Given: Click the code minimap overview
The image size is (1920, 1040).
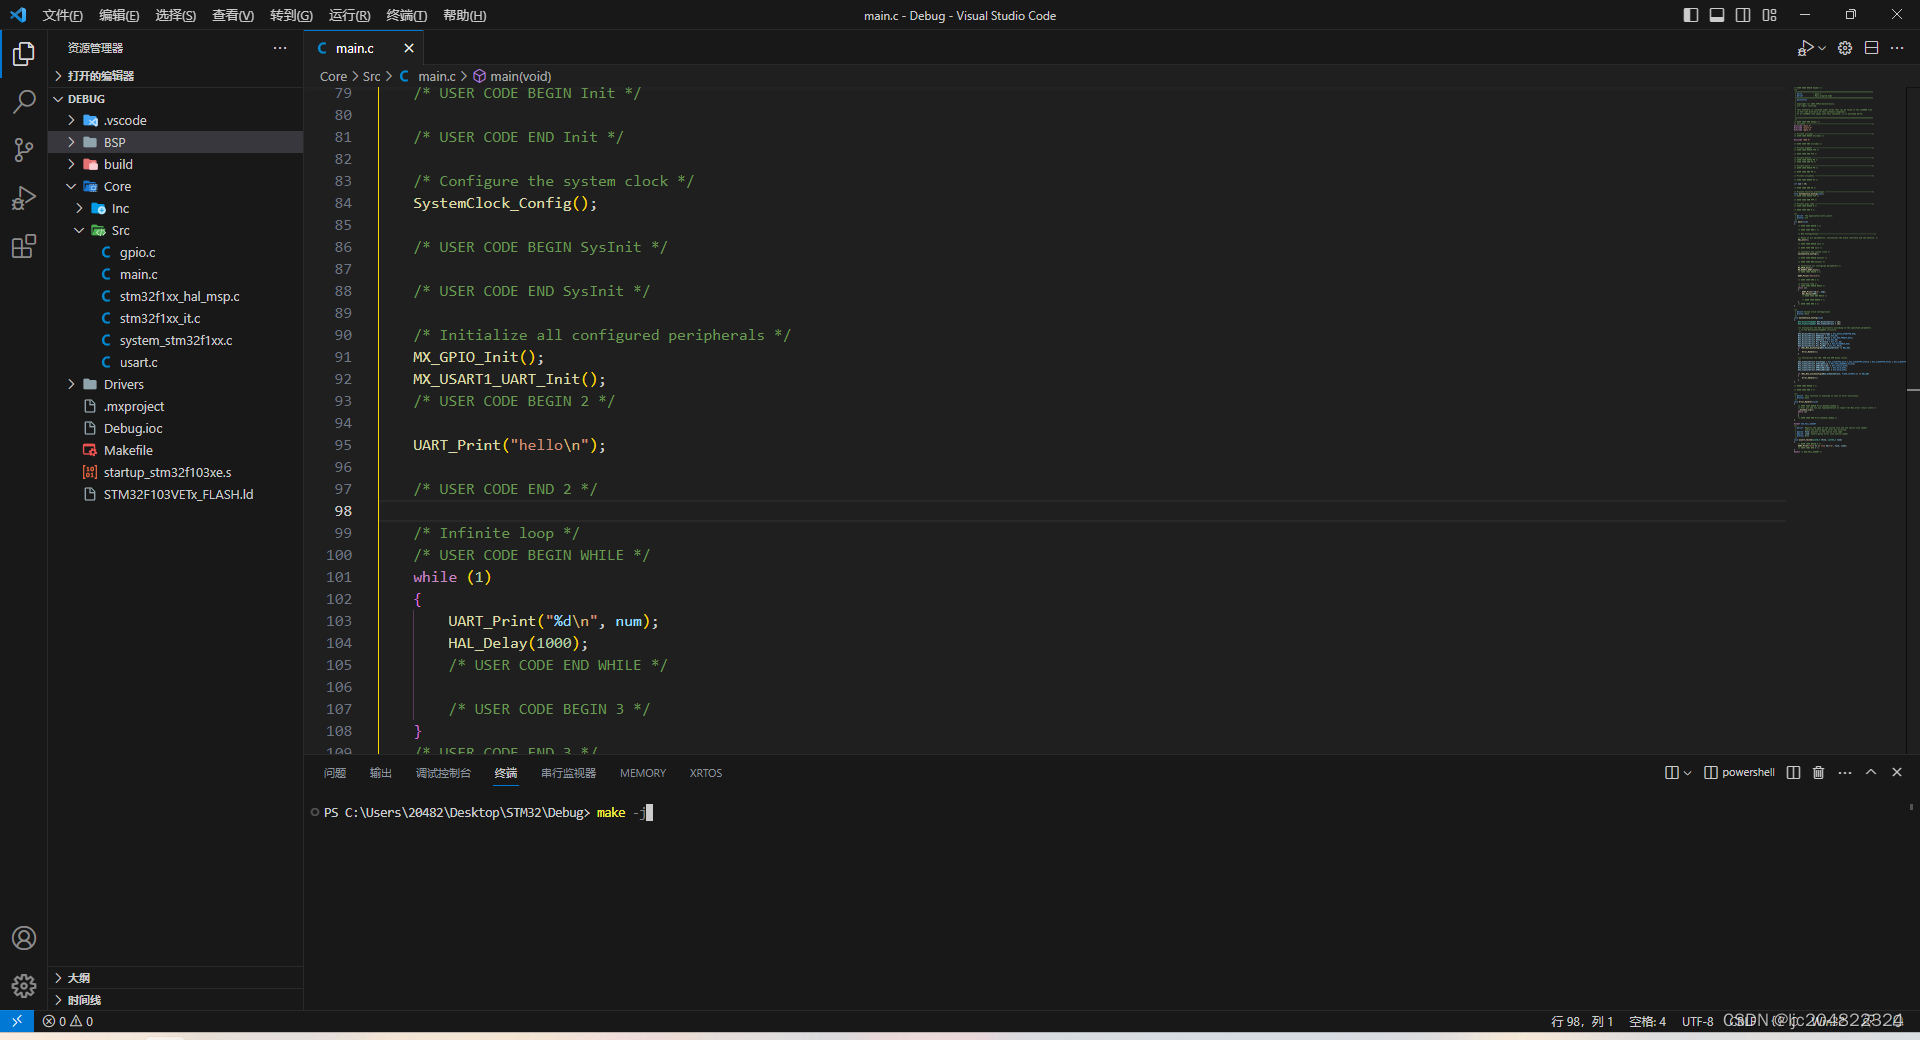Looking at the screenshot, I should pyautogui.click(x=1847, y=270).
